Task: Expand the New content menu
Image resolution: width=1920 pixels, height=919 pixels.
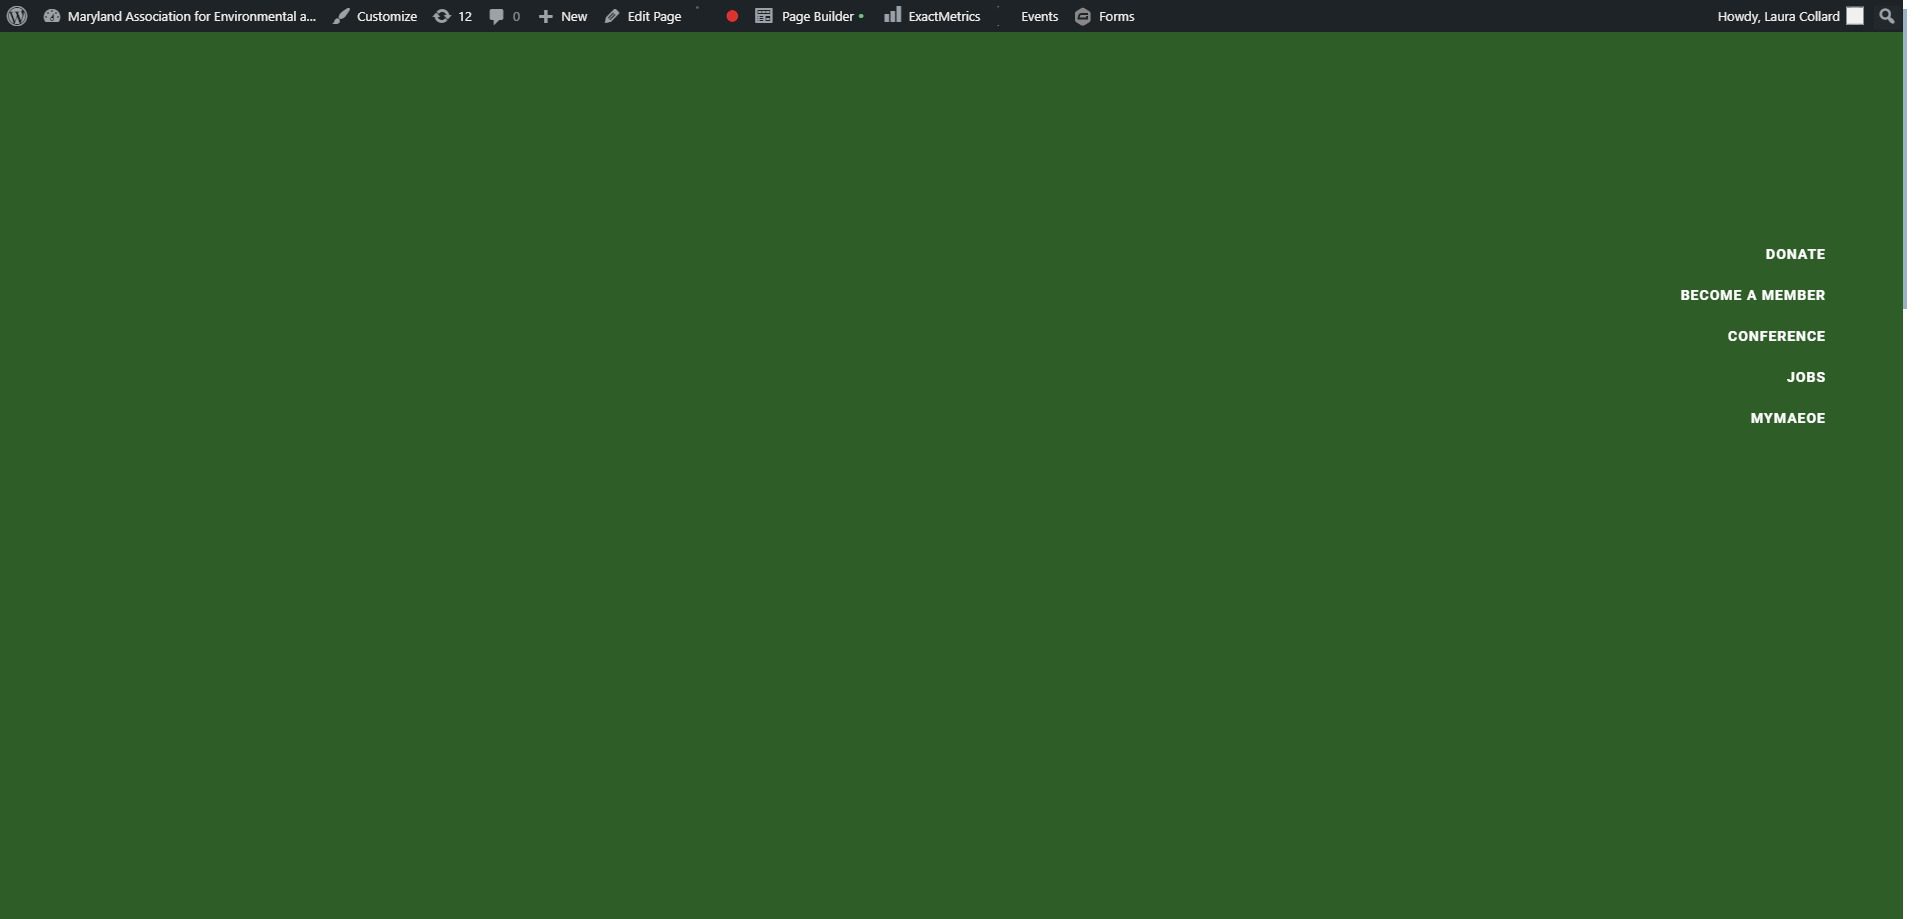Action: coord(563,16)
